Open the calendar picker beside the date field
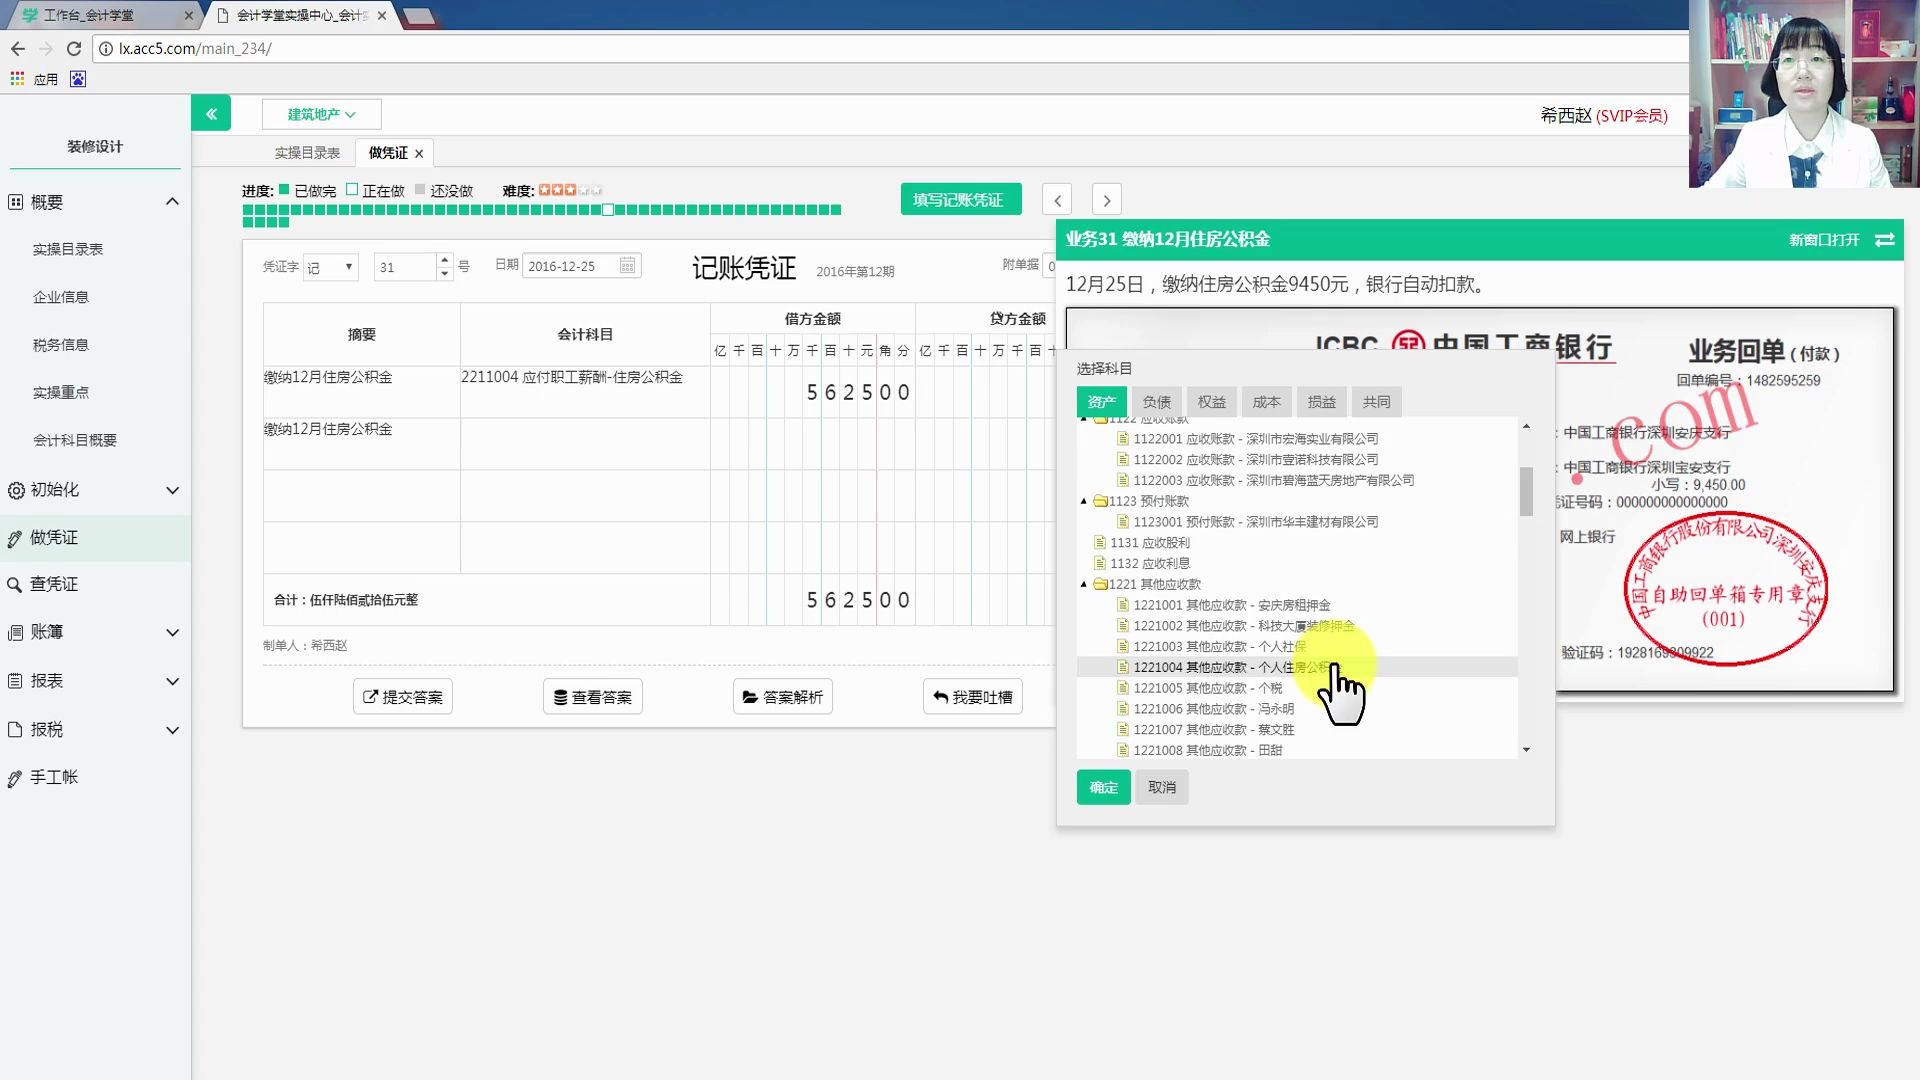 627,265
